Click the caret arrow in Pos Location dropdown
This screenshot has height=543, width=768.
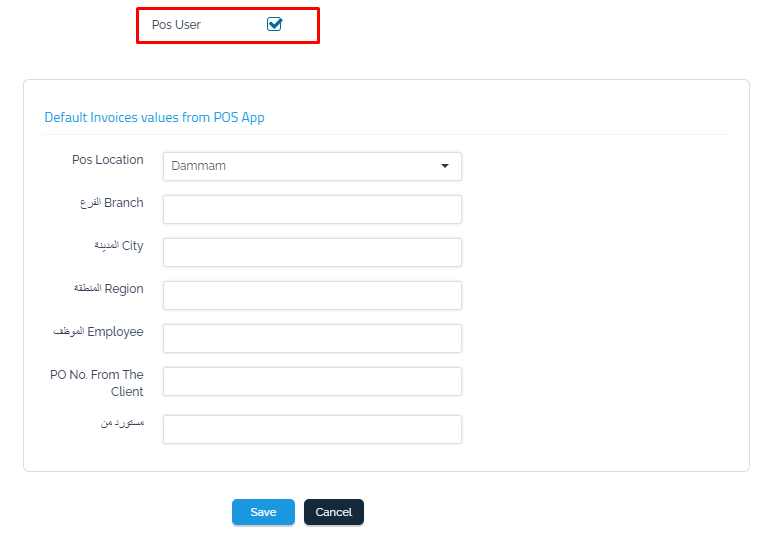coord(445,166)
